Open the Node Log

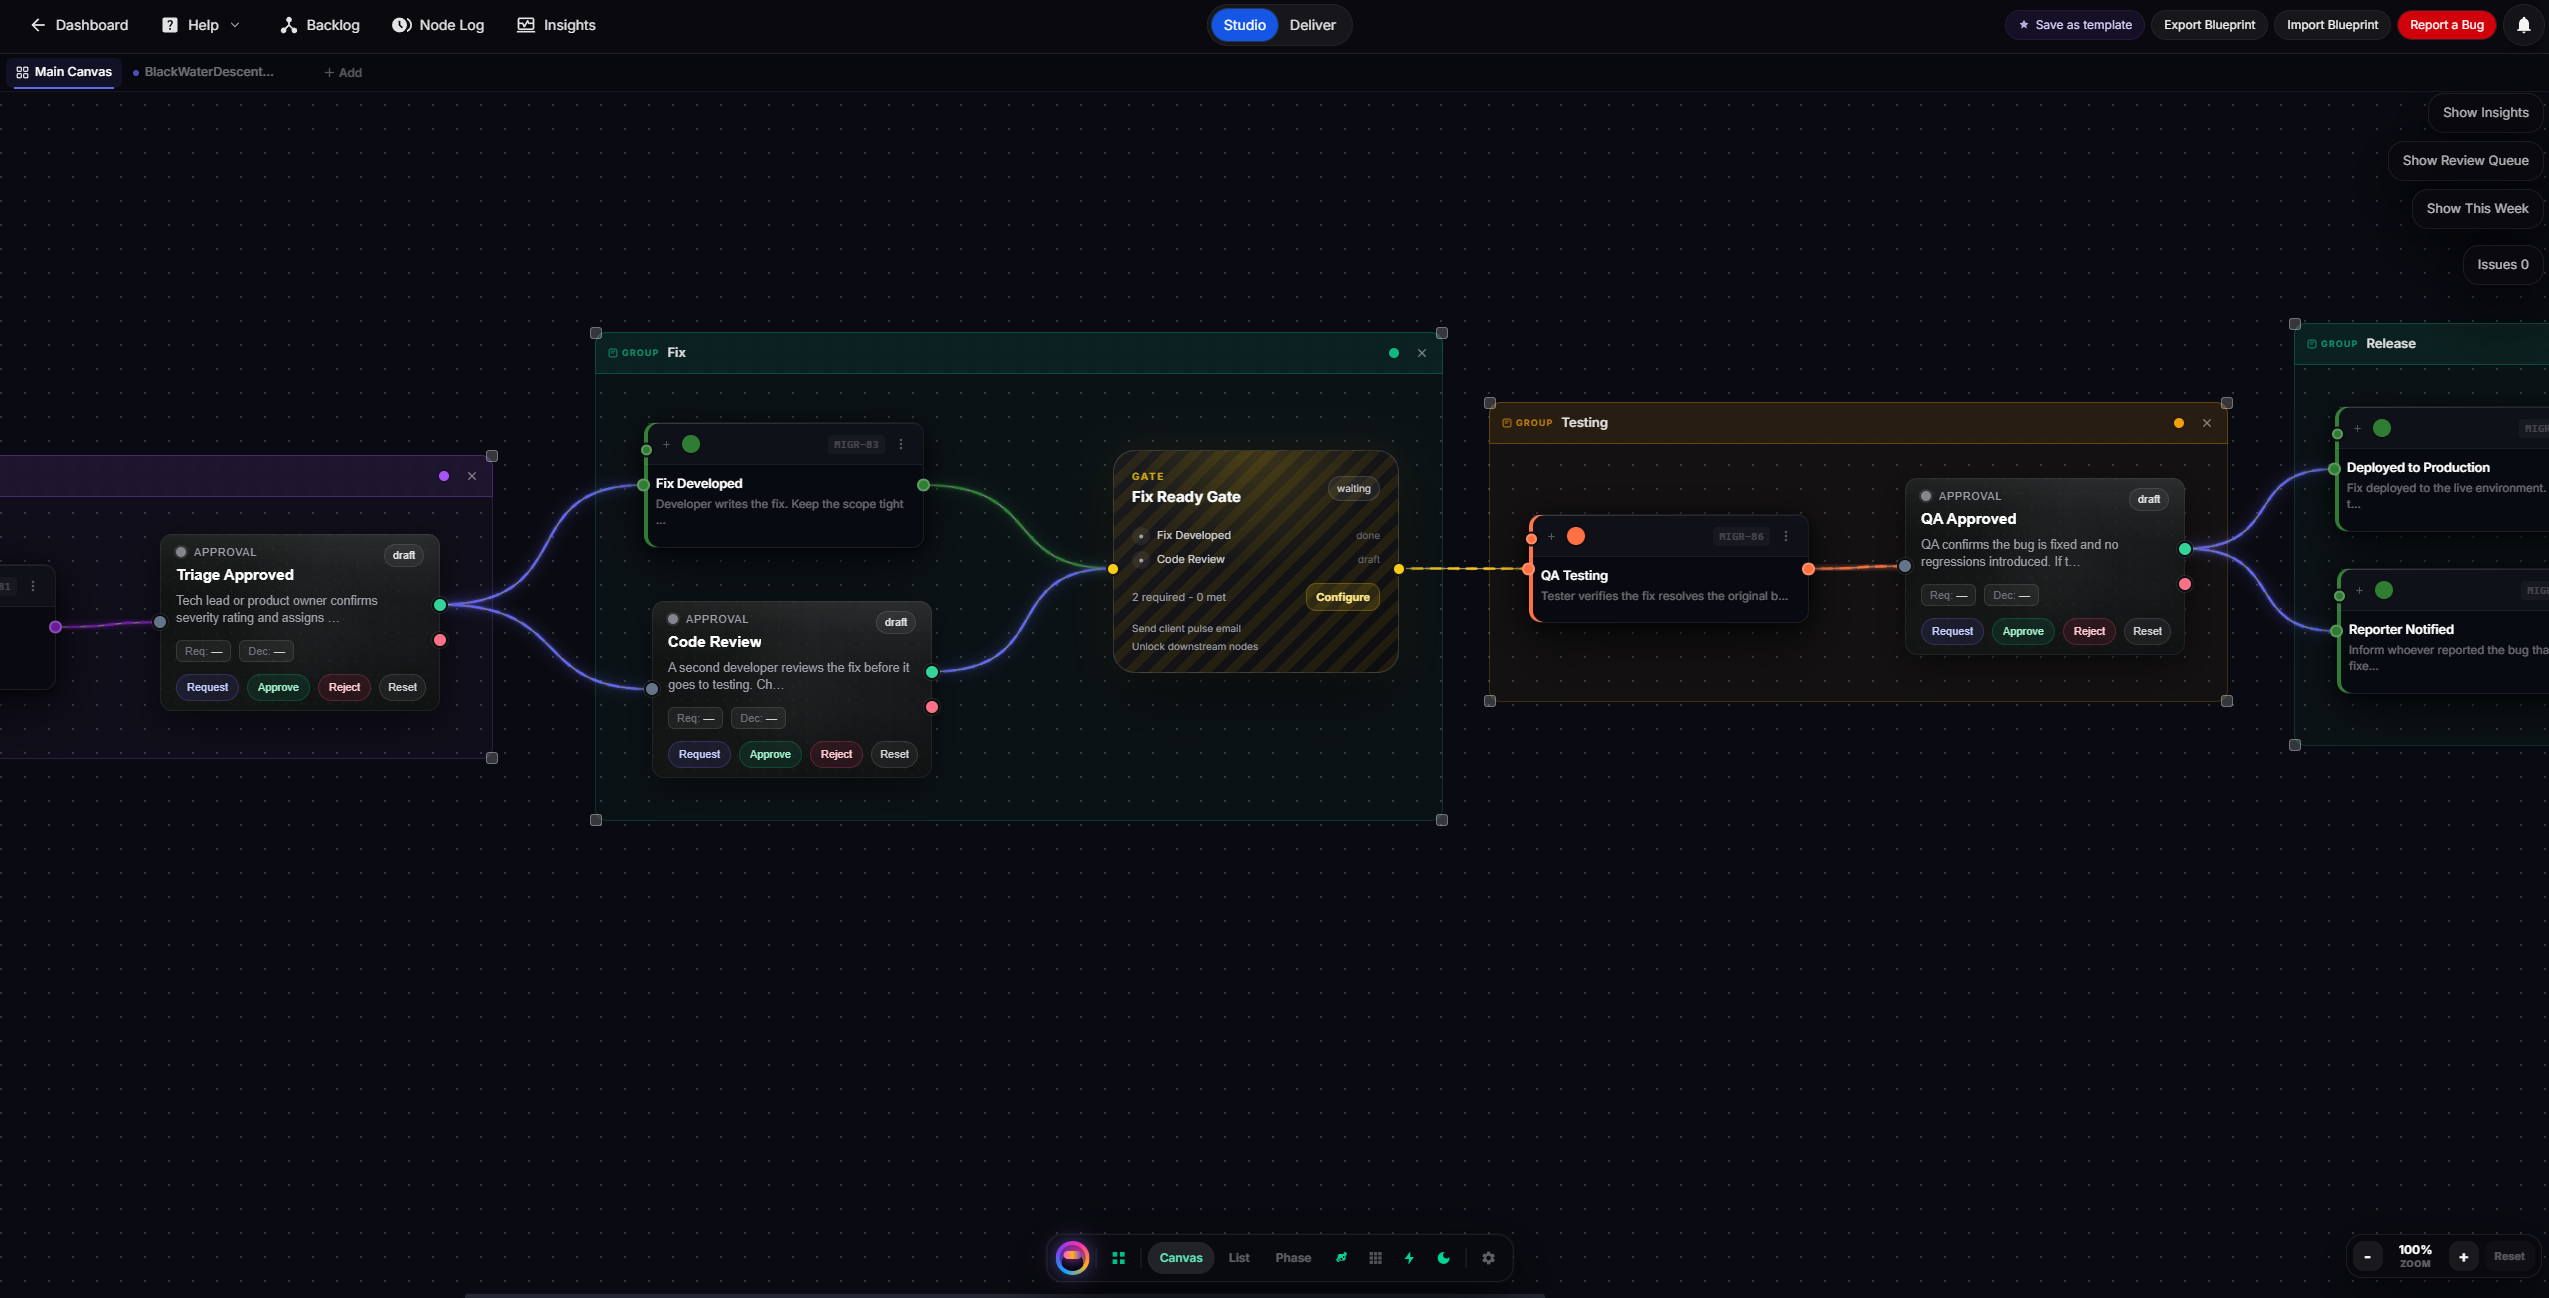pos(438,25)
